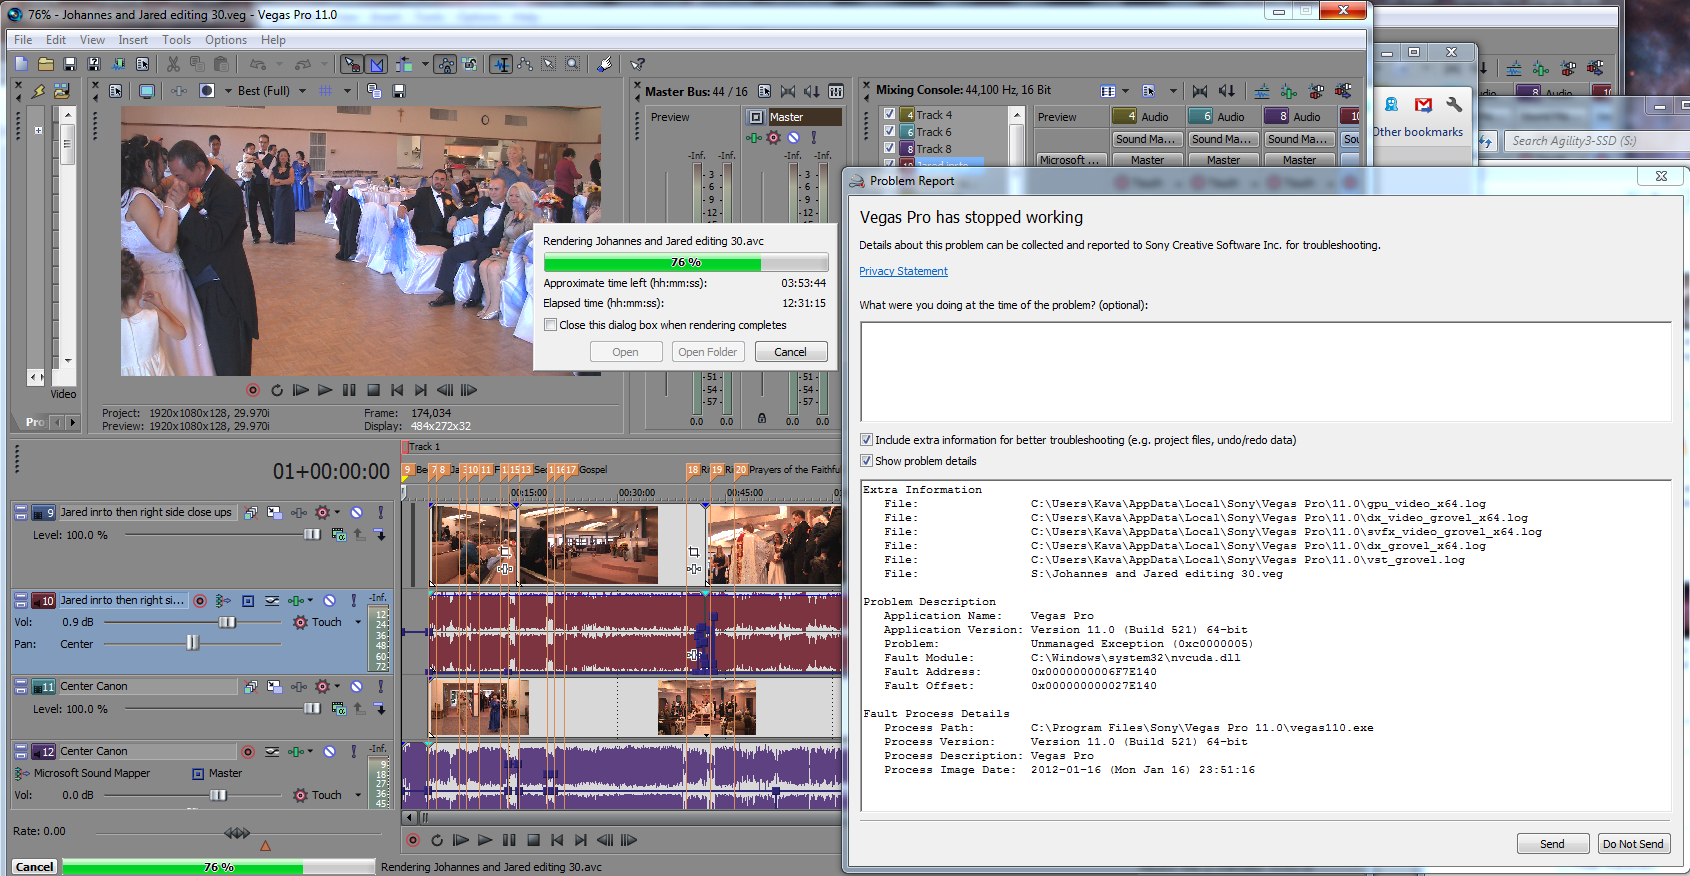Open preview on external monitor icon
This screenshot has width=1690, height=876.
tap(147, 91)
